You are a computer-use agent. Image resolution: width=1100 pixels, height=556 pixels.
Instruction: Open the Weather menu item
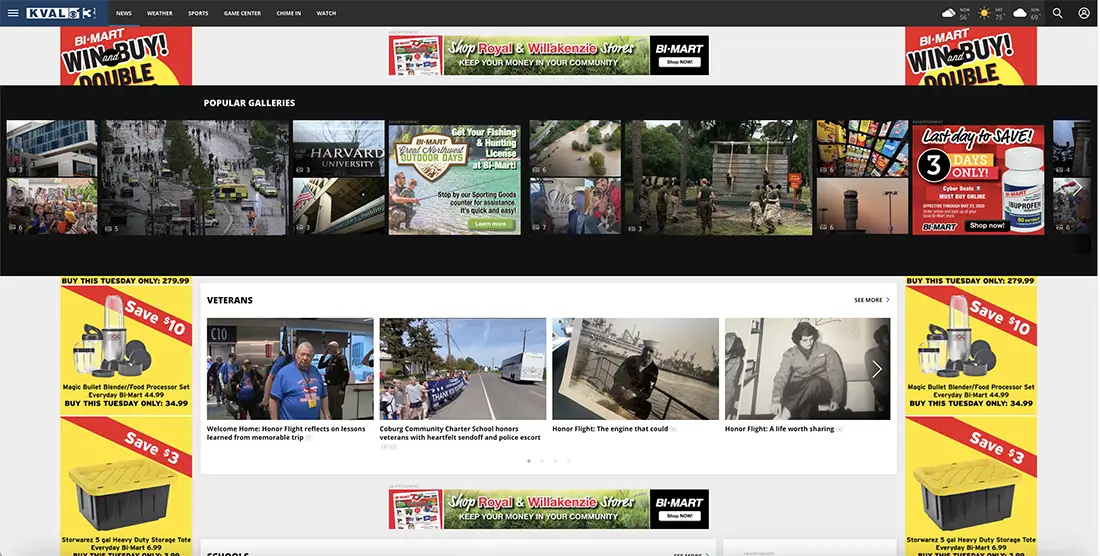click(159, 13)
